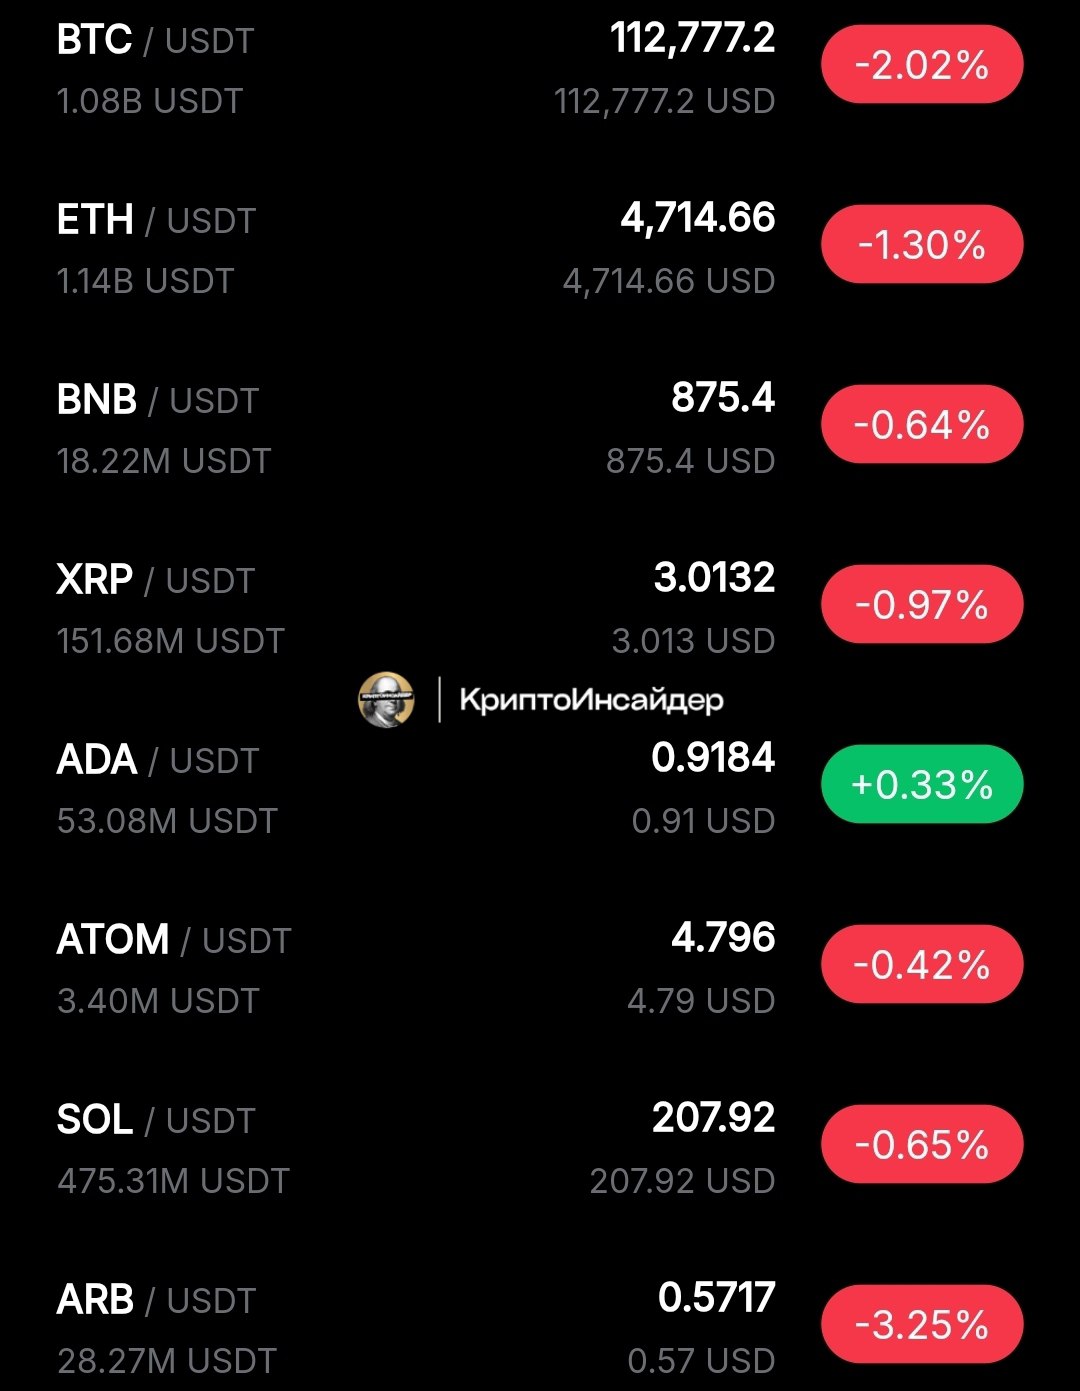Click the КриптоИнсайдер watermark text

click(x=591, y=700)
